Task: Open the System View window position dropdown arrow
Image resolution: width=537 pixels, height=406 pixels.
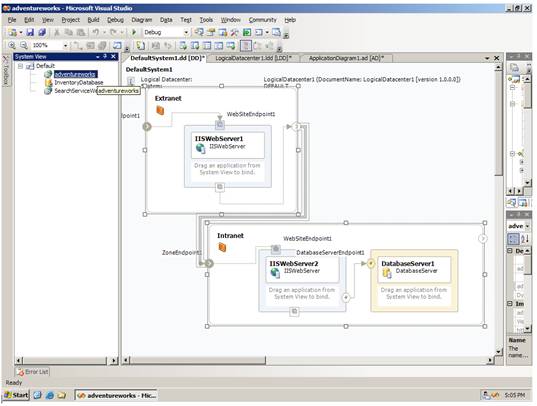Action: [x=98, y=57]
